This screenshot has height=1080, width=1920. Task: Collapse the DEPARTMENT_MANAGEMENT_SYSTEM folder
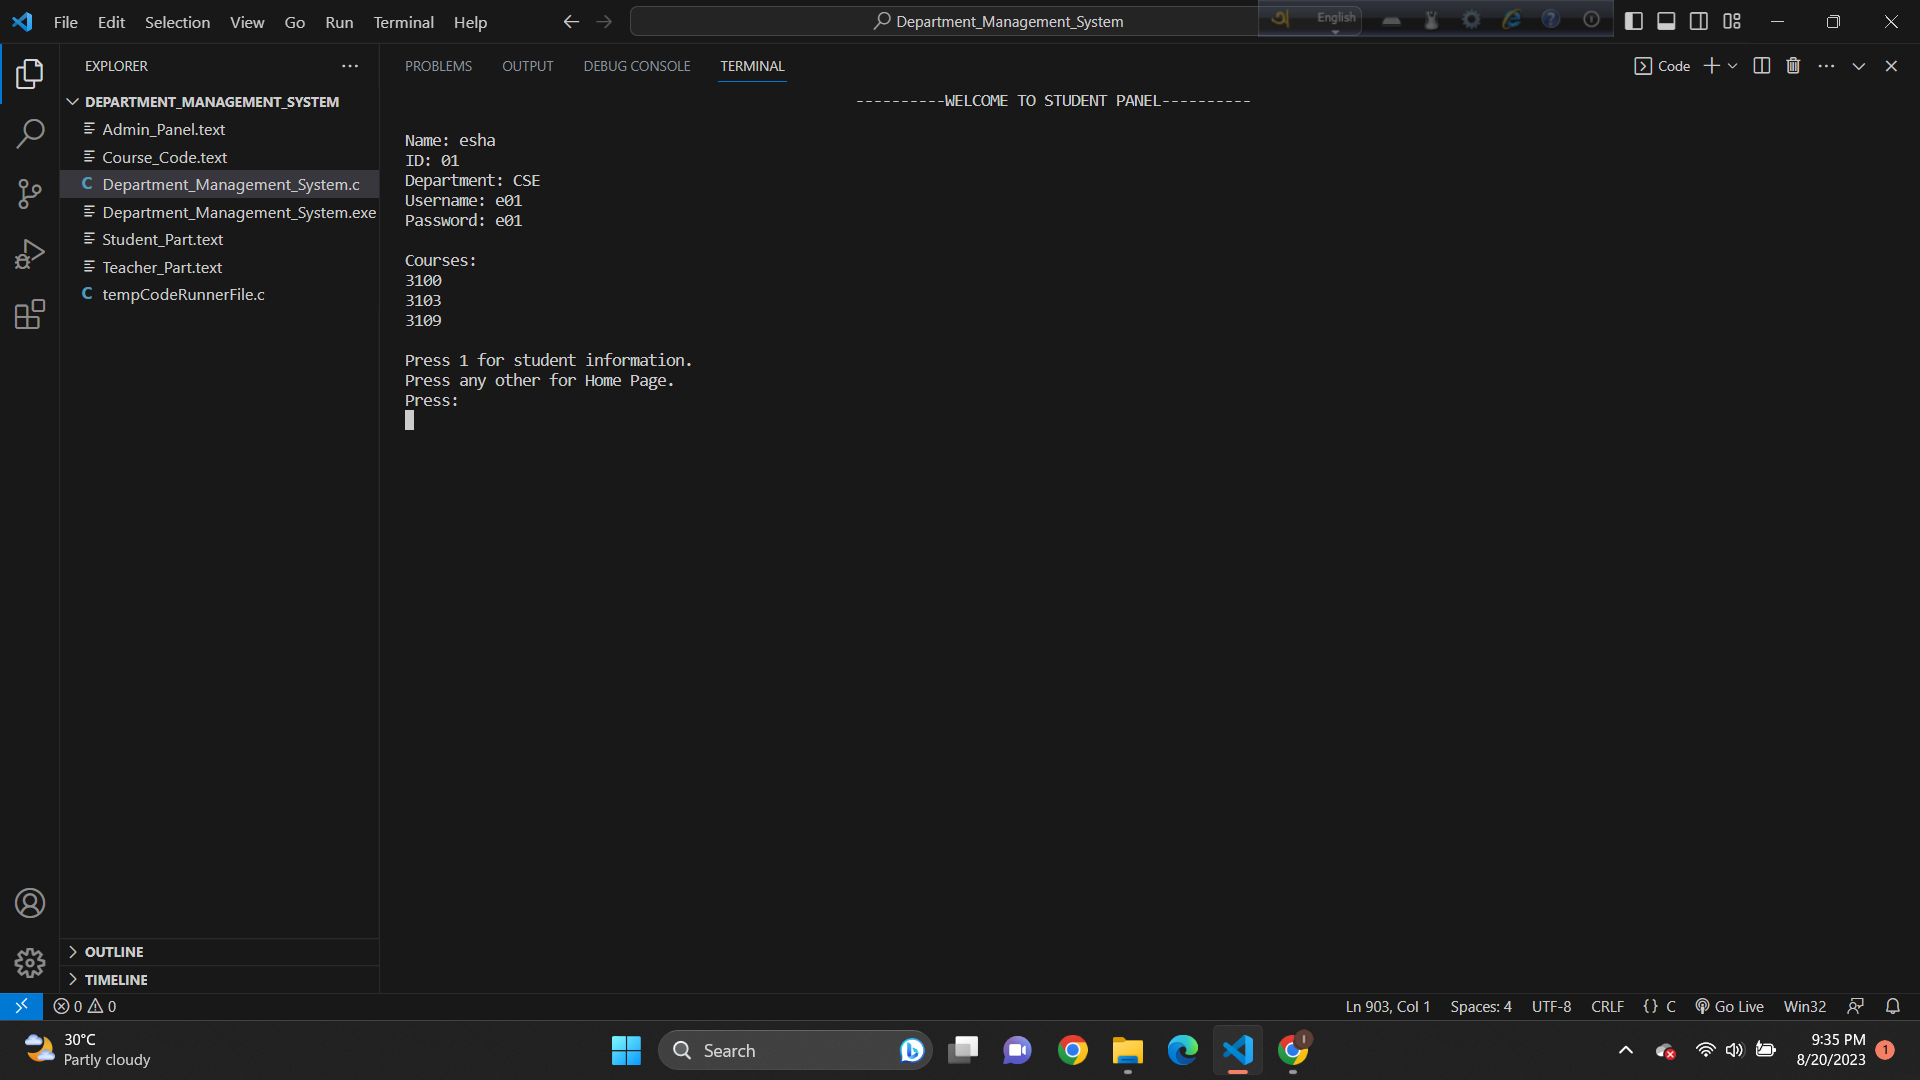pos(72,101)
